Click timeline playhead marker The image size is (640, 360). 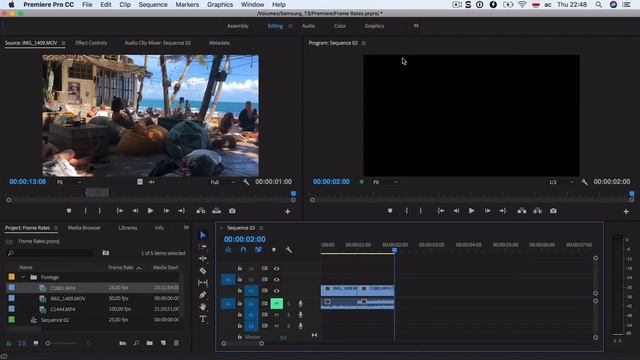(394, 250)
